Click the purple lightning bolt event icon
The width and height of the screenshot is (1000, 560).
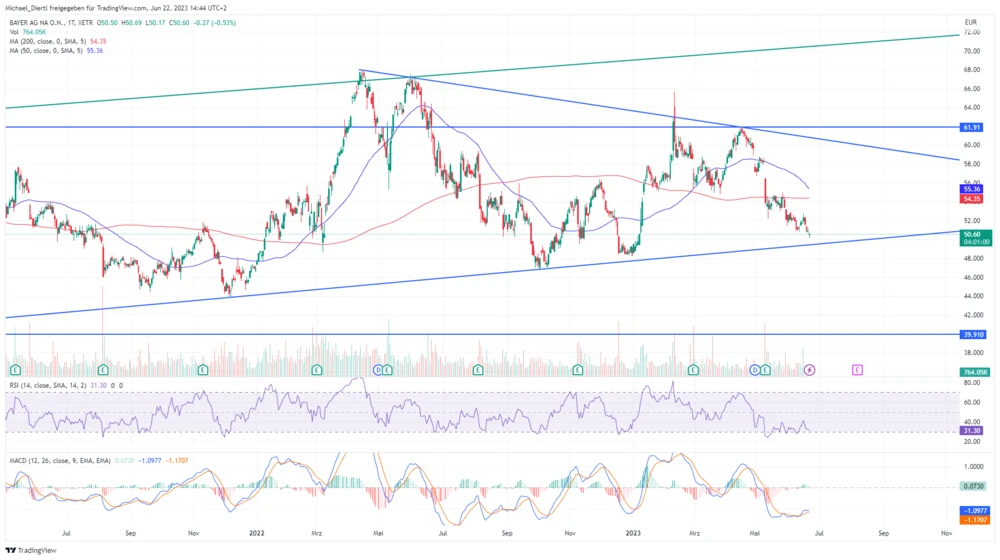[x=810, y=370]
